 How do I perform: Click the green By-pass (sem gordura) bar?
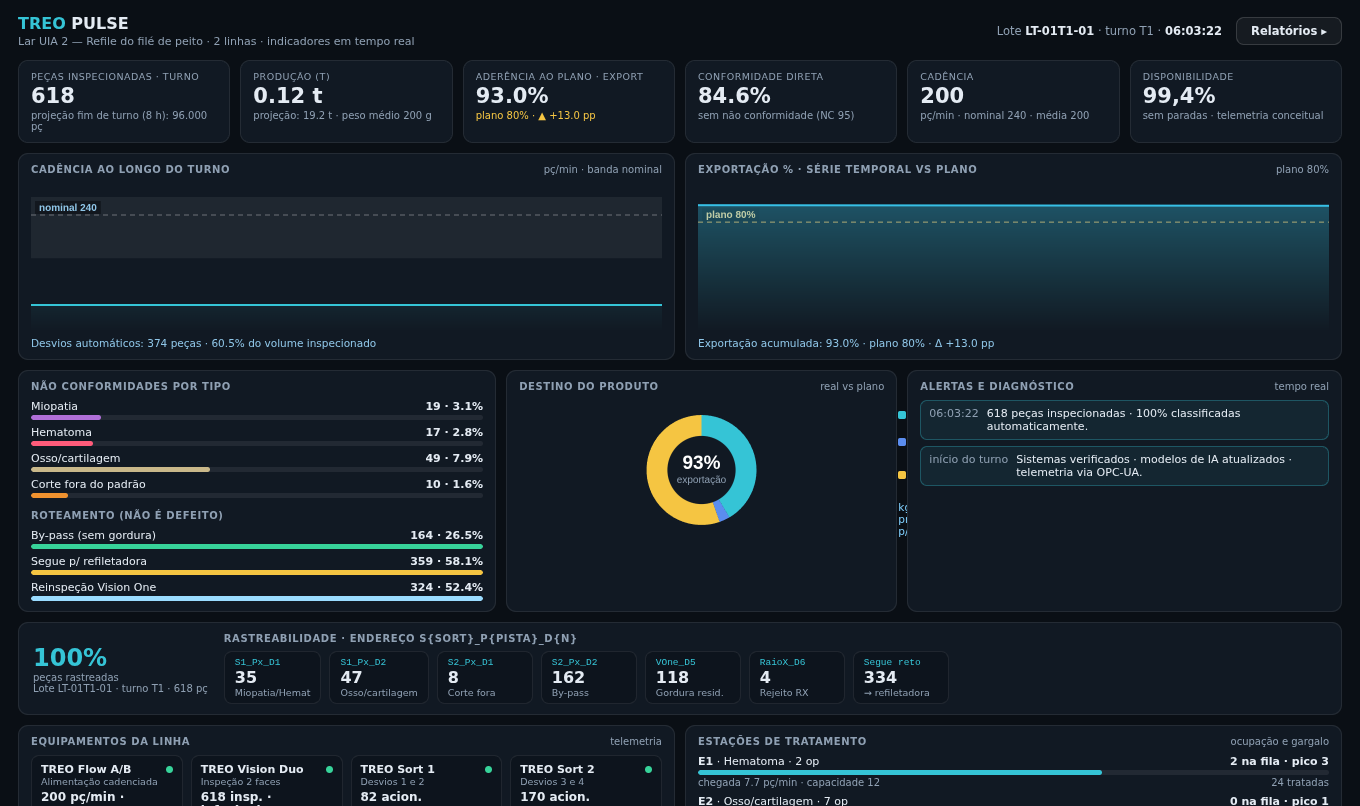coord(257,547)
